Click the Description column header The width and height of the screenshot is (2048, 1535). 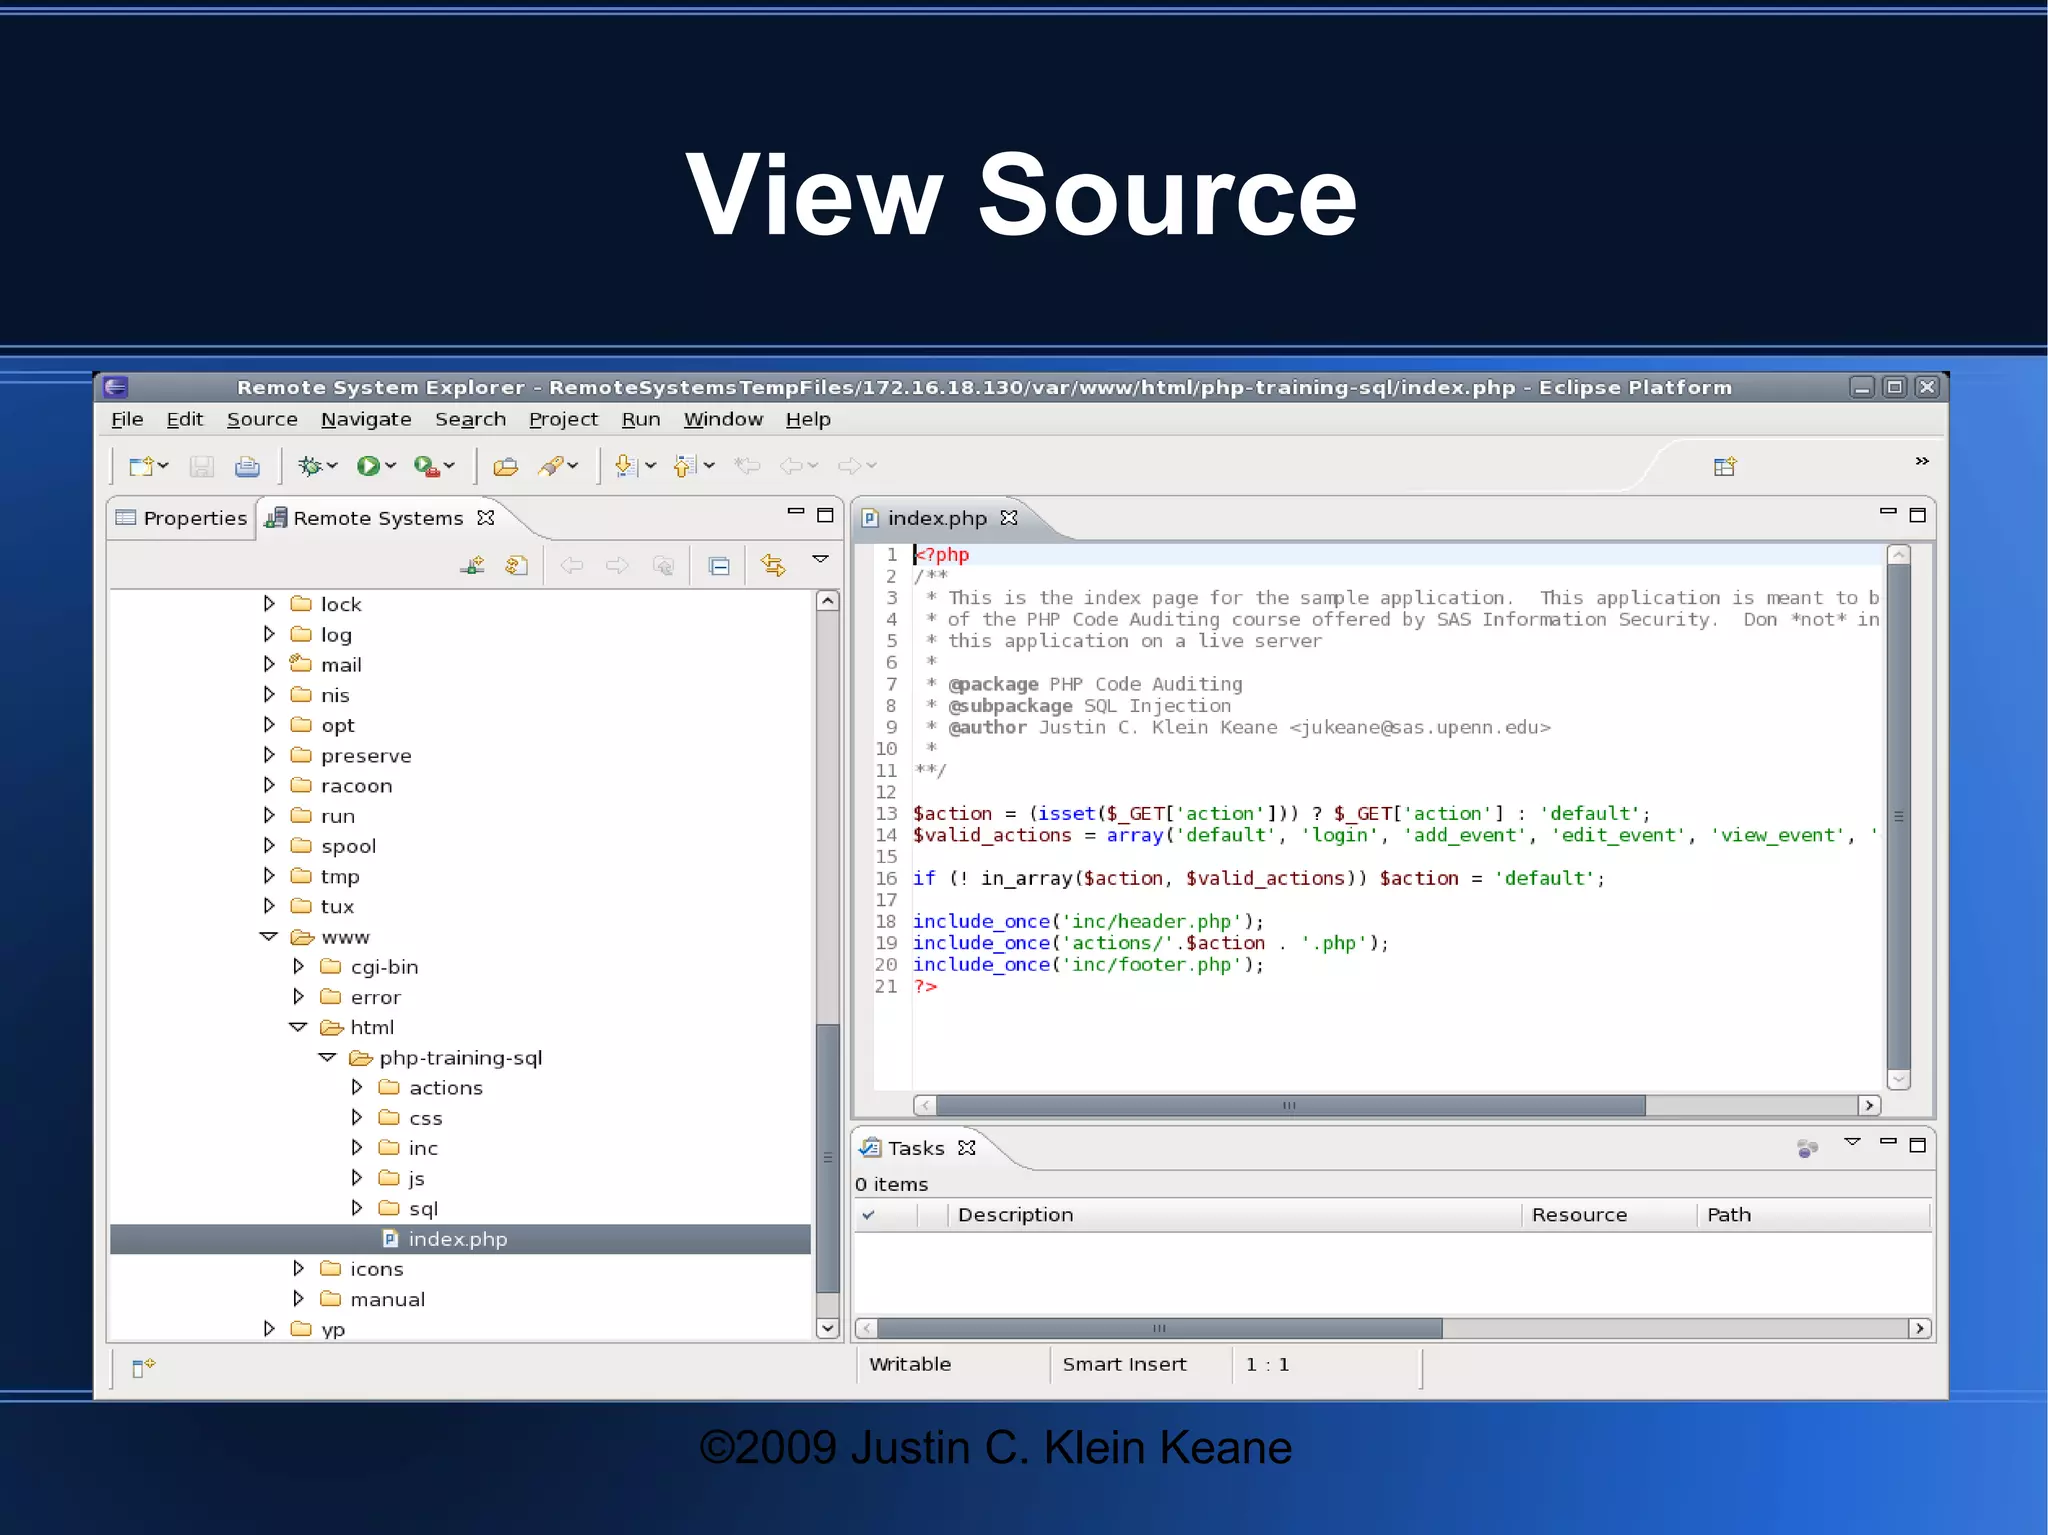pyautogui.click(x=1235, y=1215)
